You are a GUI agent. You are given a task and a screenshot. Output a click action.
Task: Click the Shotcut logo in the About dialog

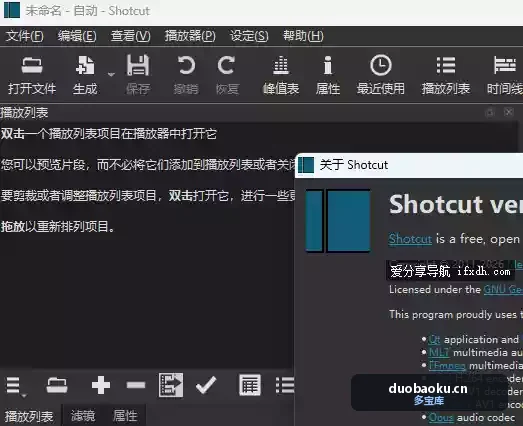pos(338,221)
